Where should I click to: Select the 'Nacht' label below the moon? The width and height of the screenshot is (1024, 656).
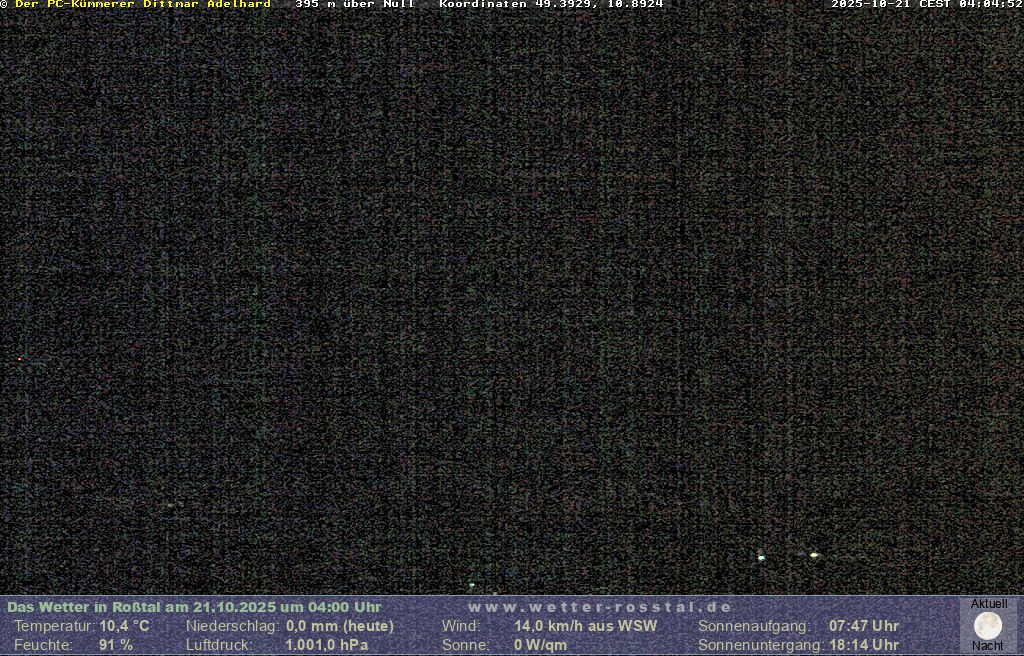click(987, 646)
